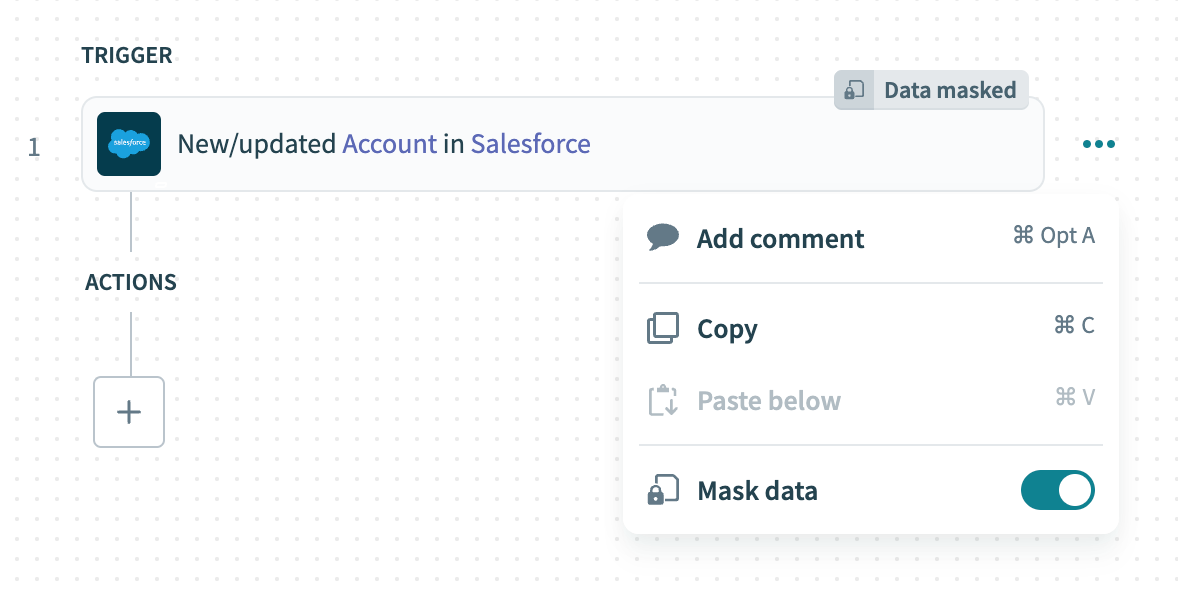Click the TRIGGER section label
The image size is (1178, 595).
pyautogui.click(x=127, y=55)
